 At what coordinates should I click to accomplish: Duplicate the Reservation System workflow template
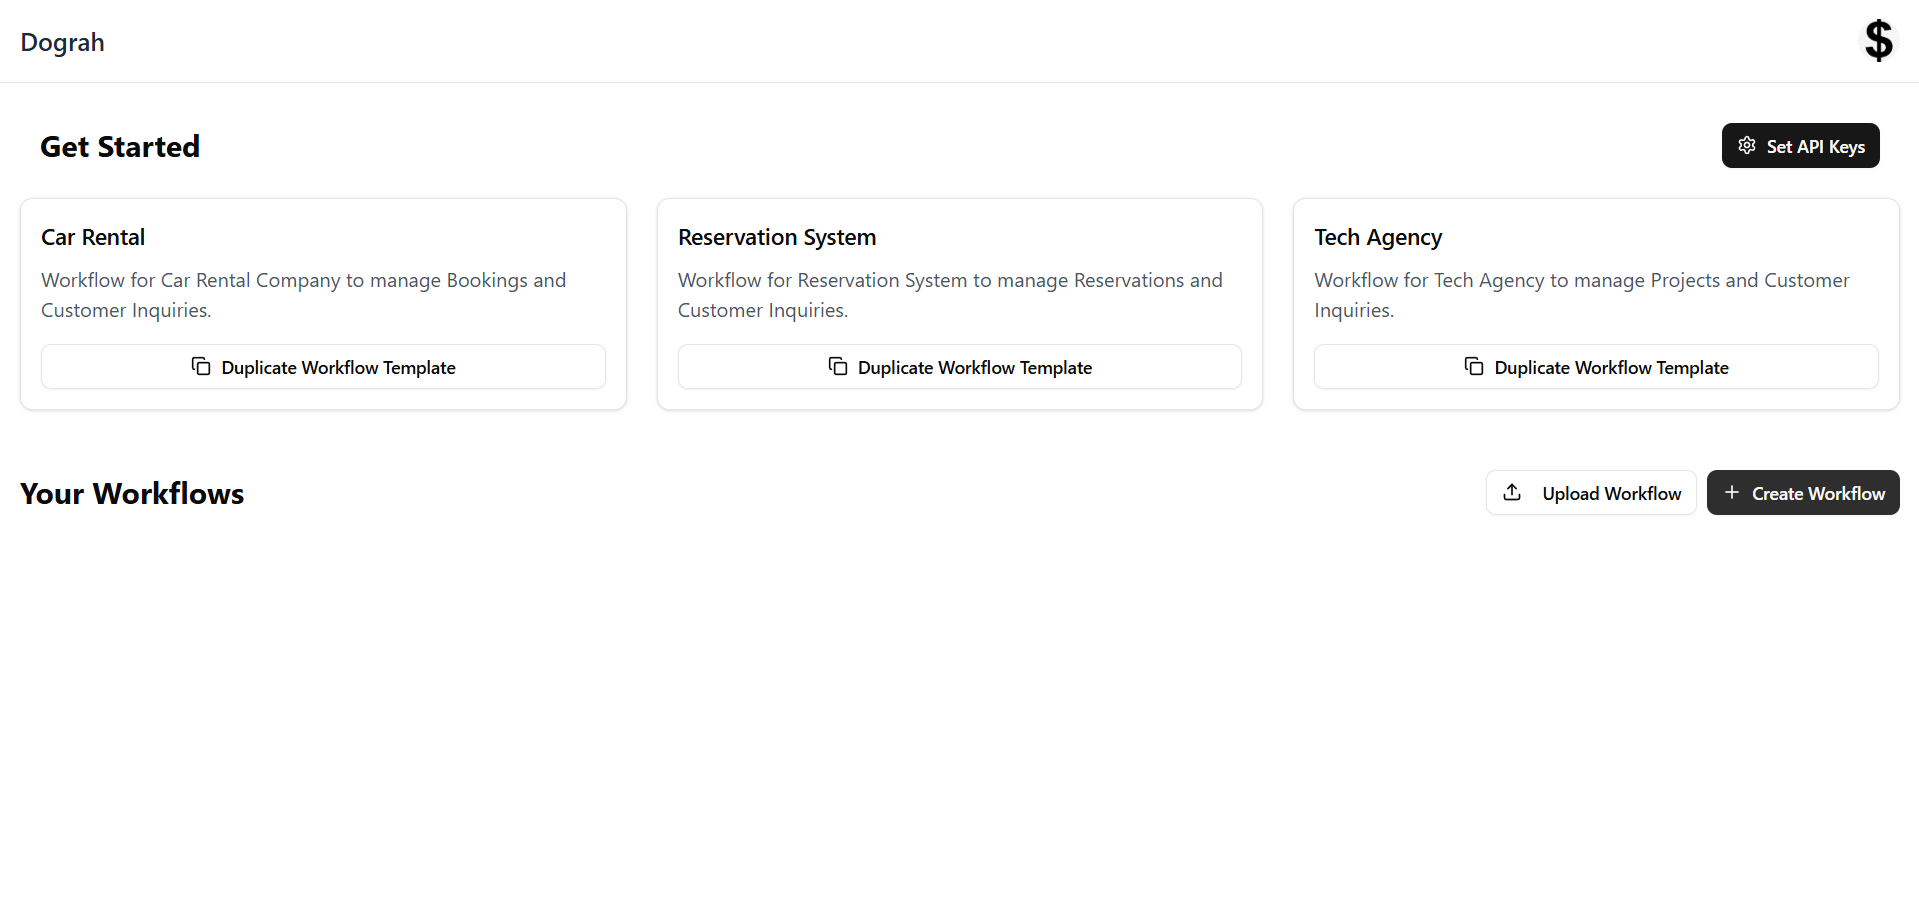(959, 366)
